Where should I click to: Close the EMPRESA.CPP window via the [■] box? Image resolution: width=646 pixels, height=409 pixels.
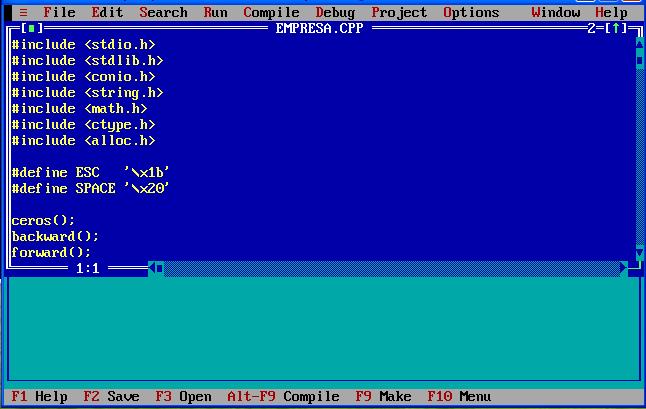click(x=32, y=28)
